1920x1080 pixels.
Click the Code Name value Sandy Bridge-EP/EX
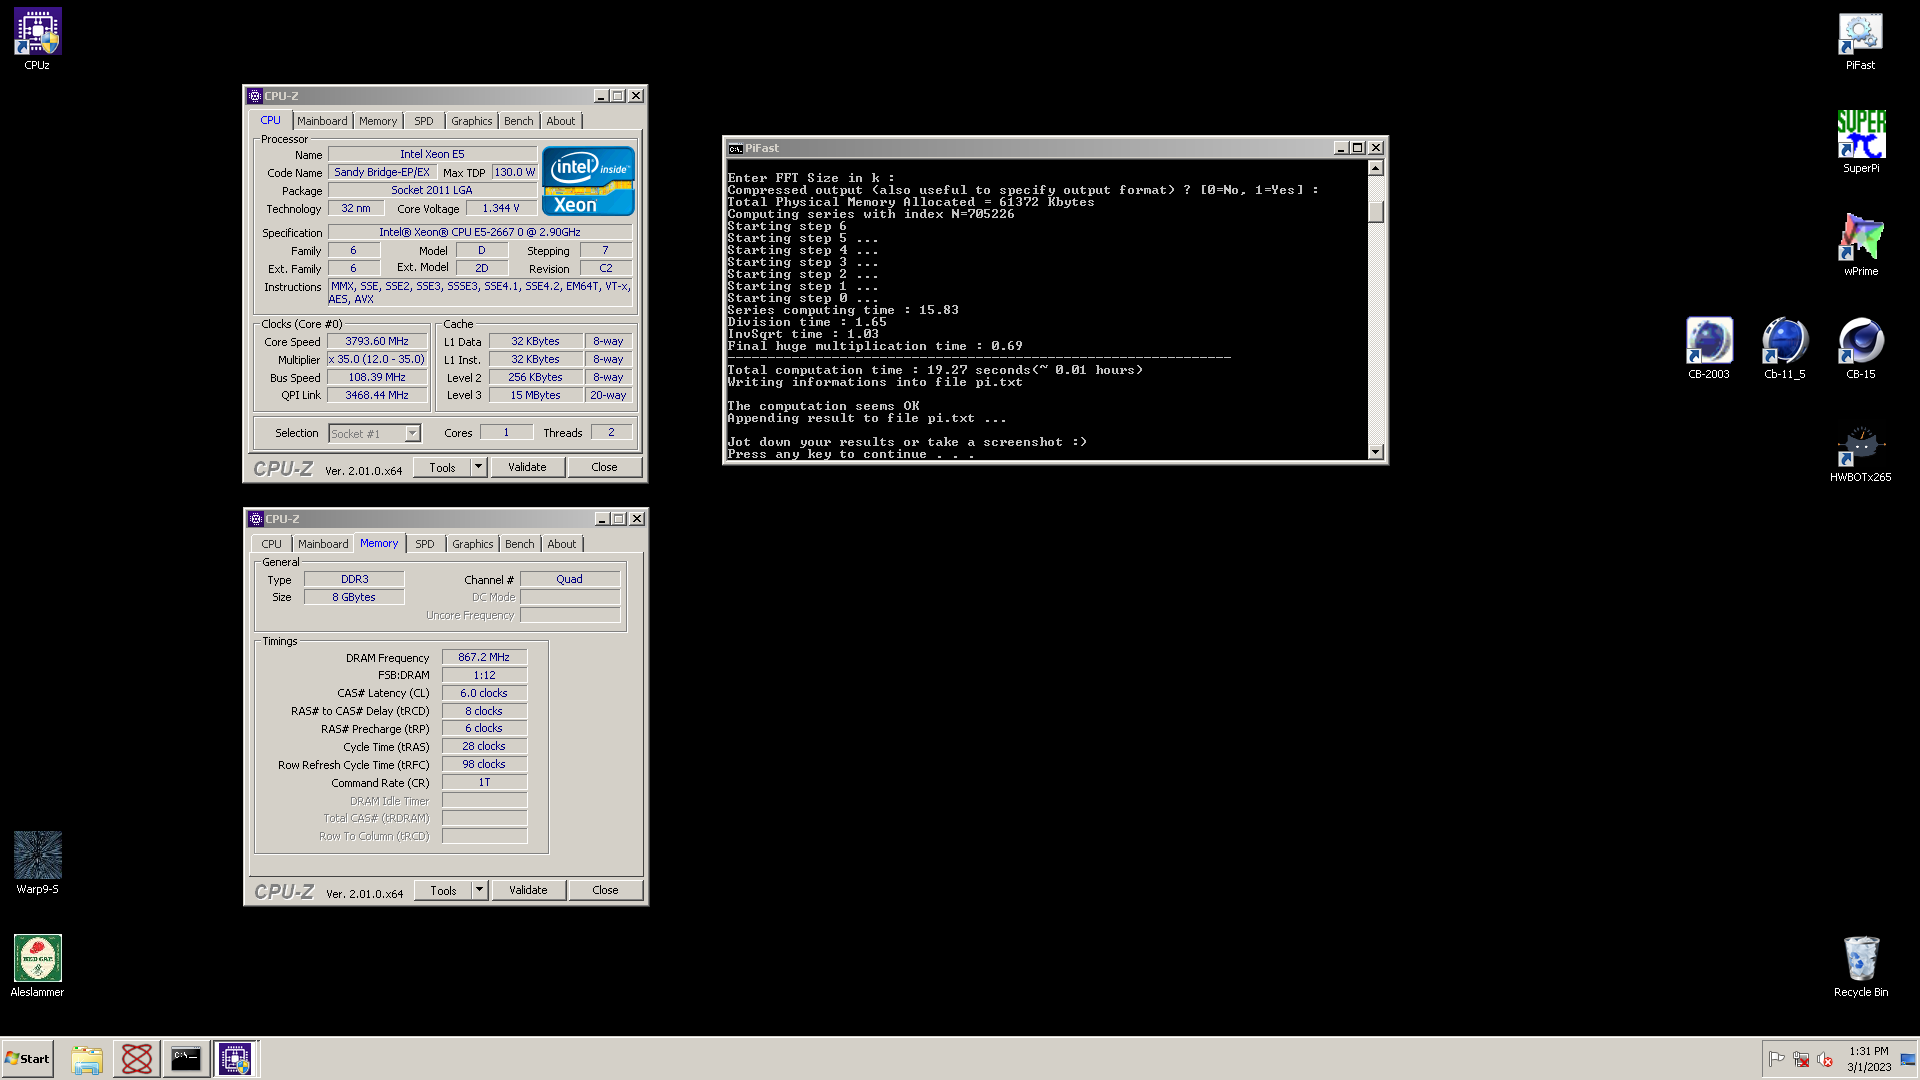coord(382,172)
